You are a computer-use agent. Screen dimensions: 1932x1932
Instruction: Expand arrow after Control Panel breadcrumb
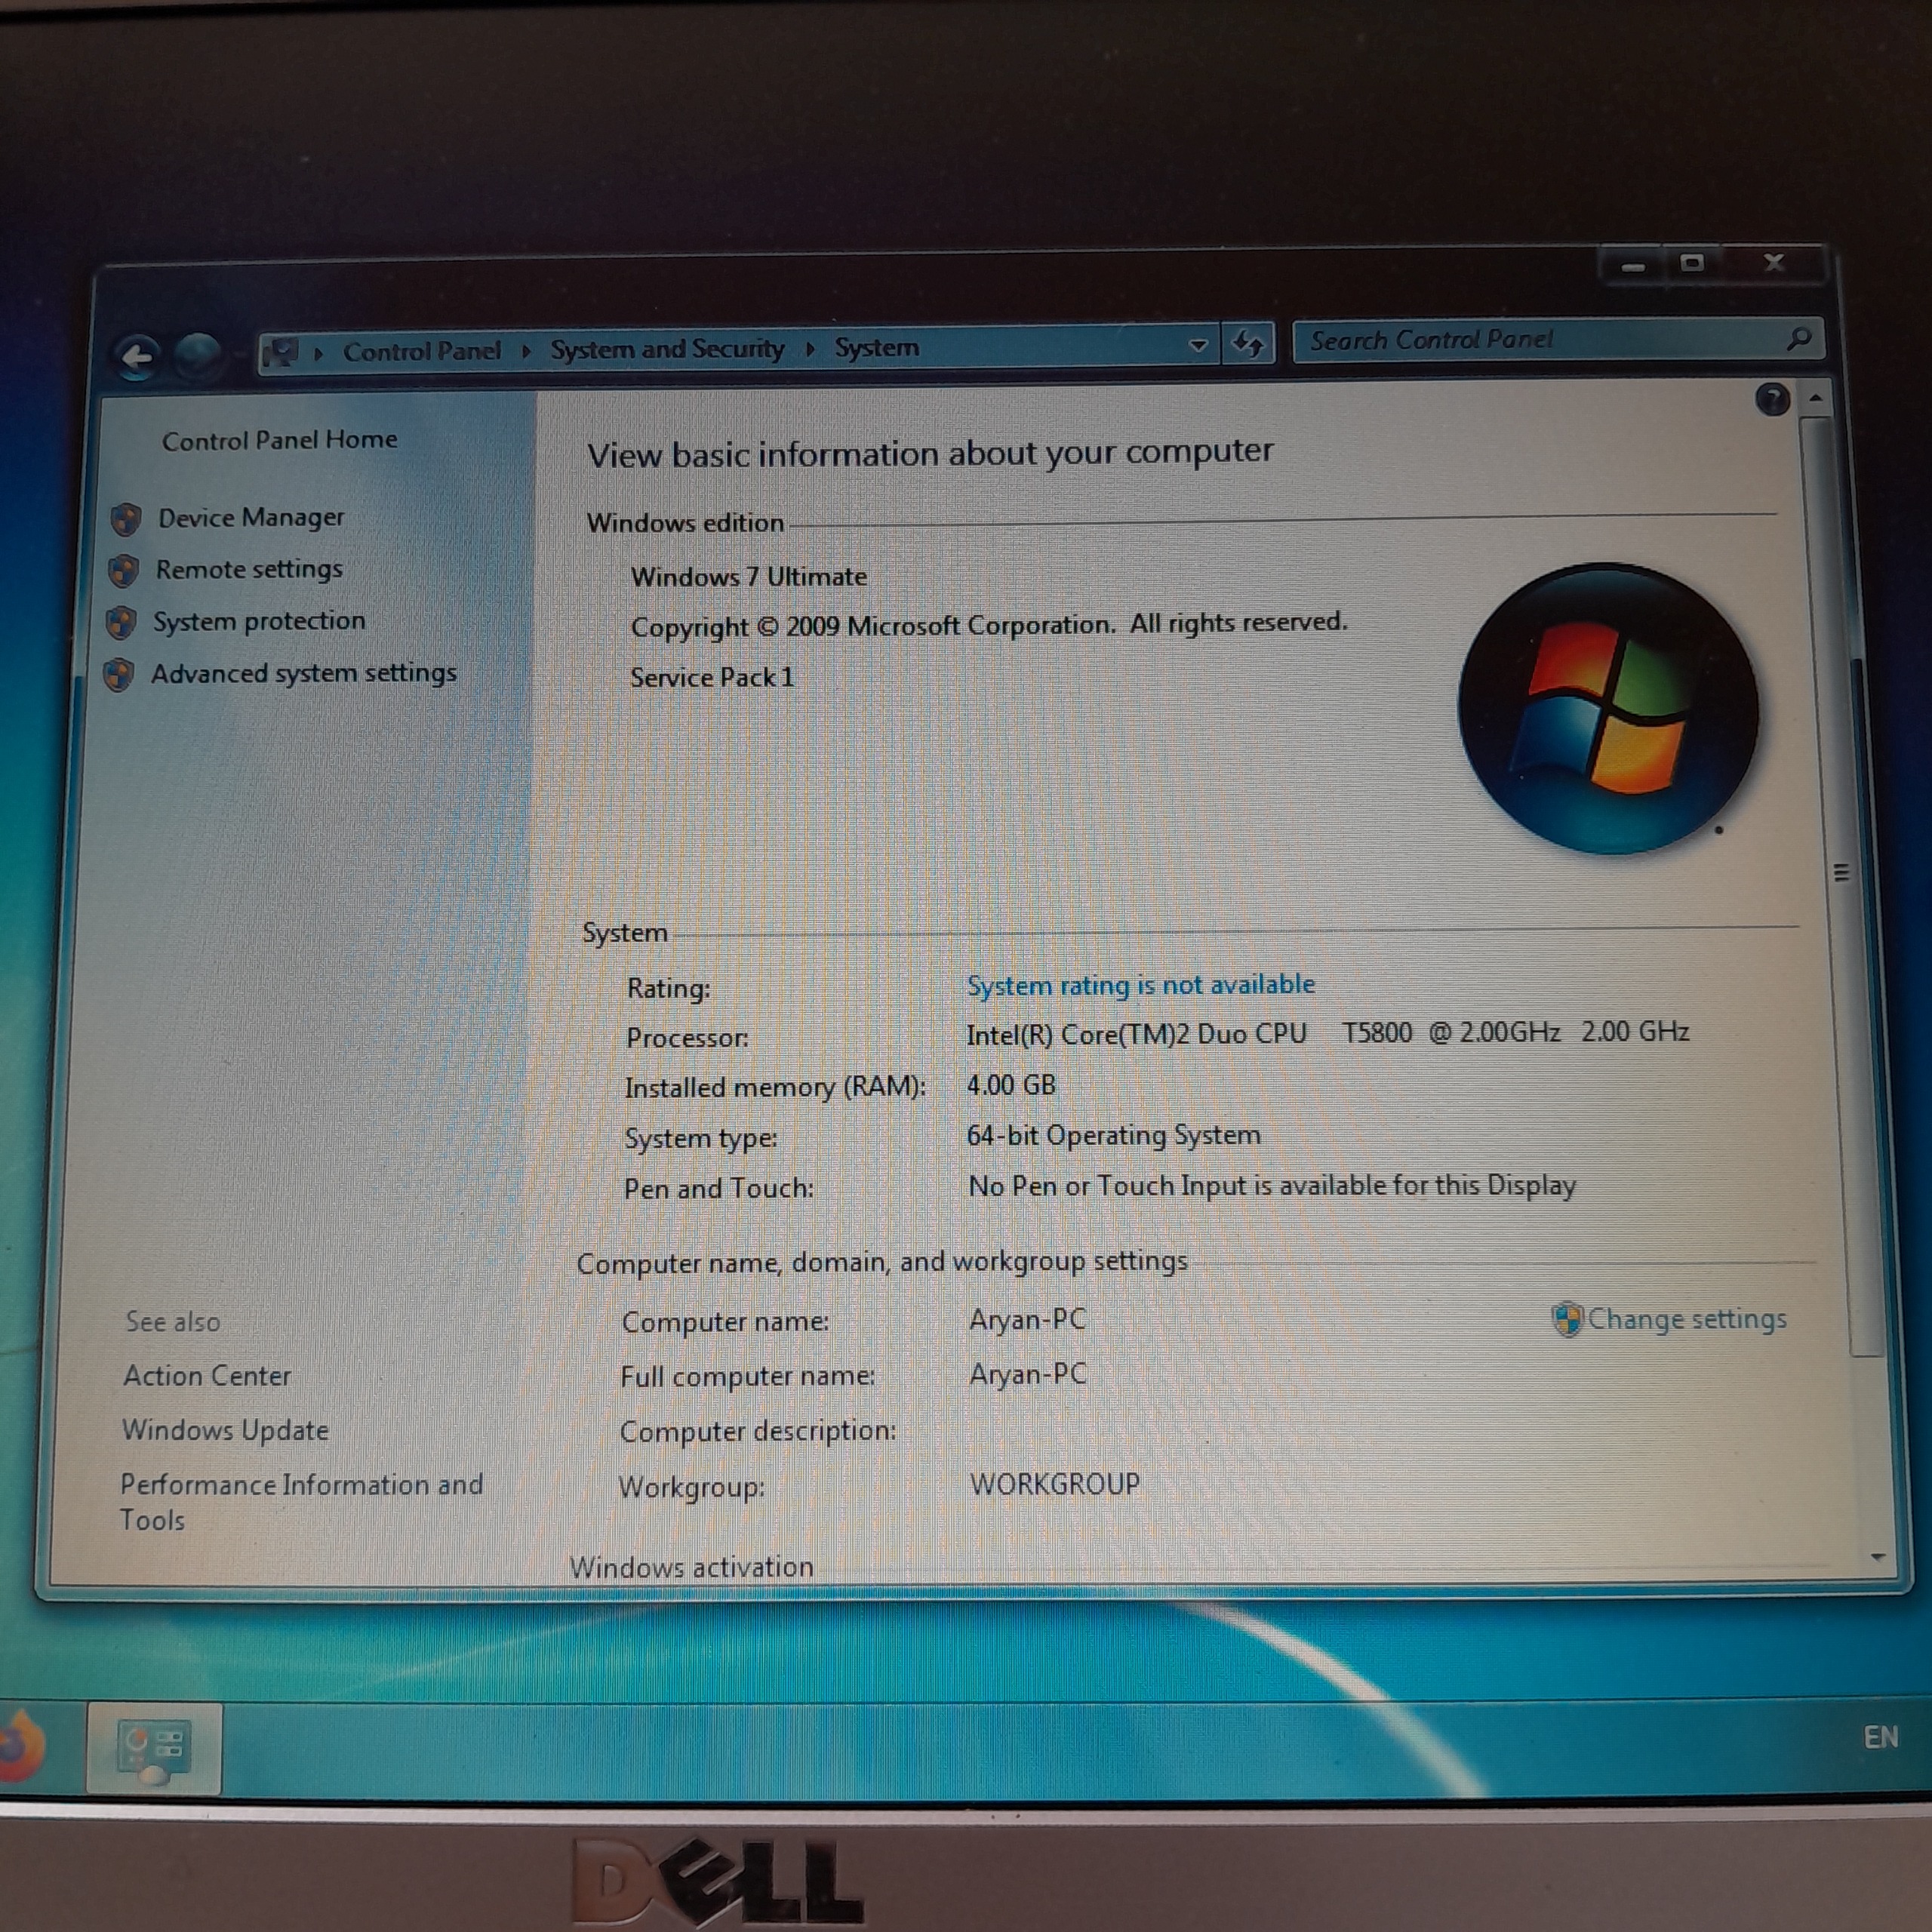(526, 351)
